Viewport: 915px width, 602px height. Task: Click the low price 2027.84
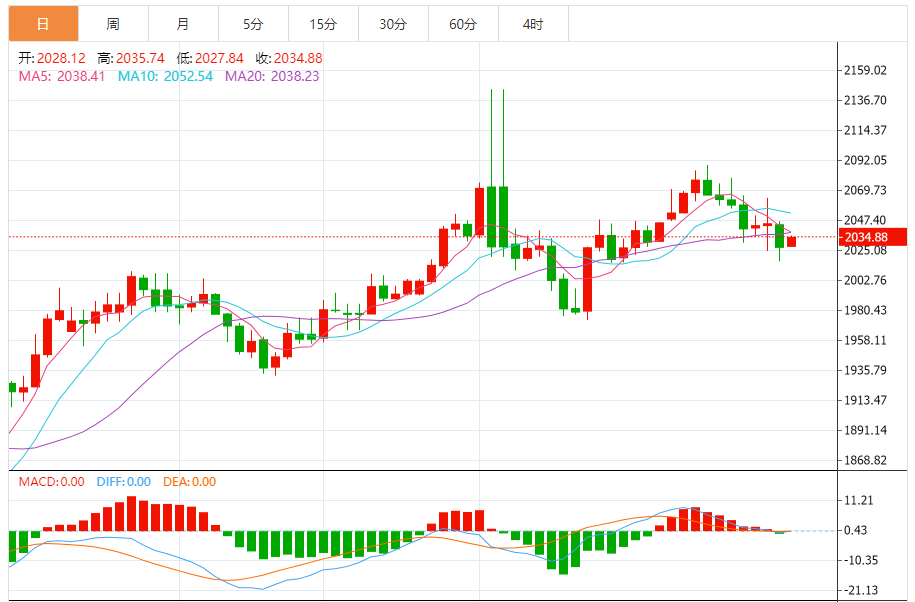219,58
